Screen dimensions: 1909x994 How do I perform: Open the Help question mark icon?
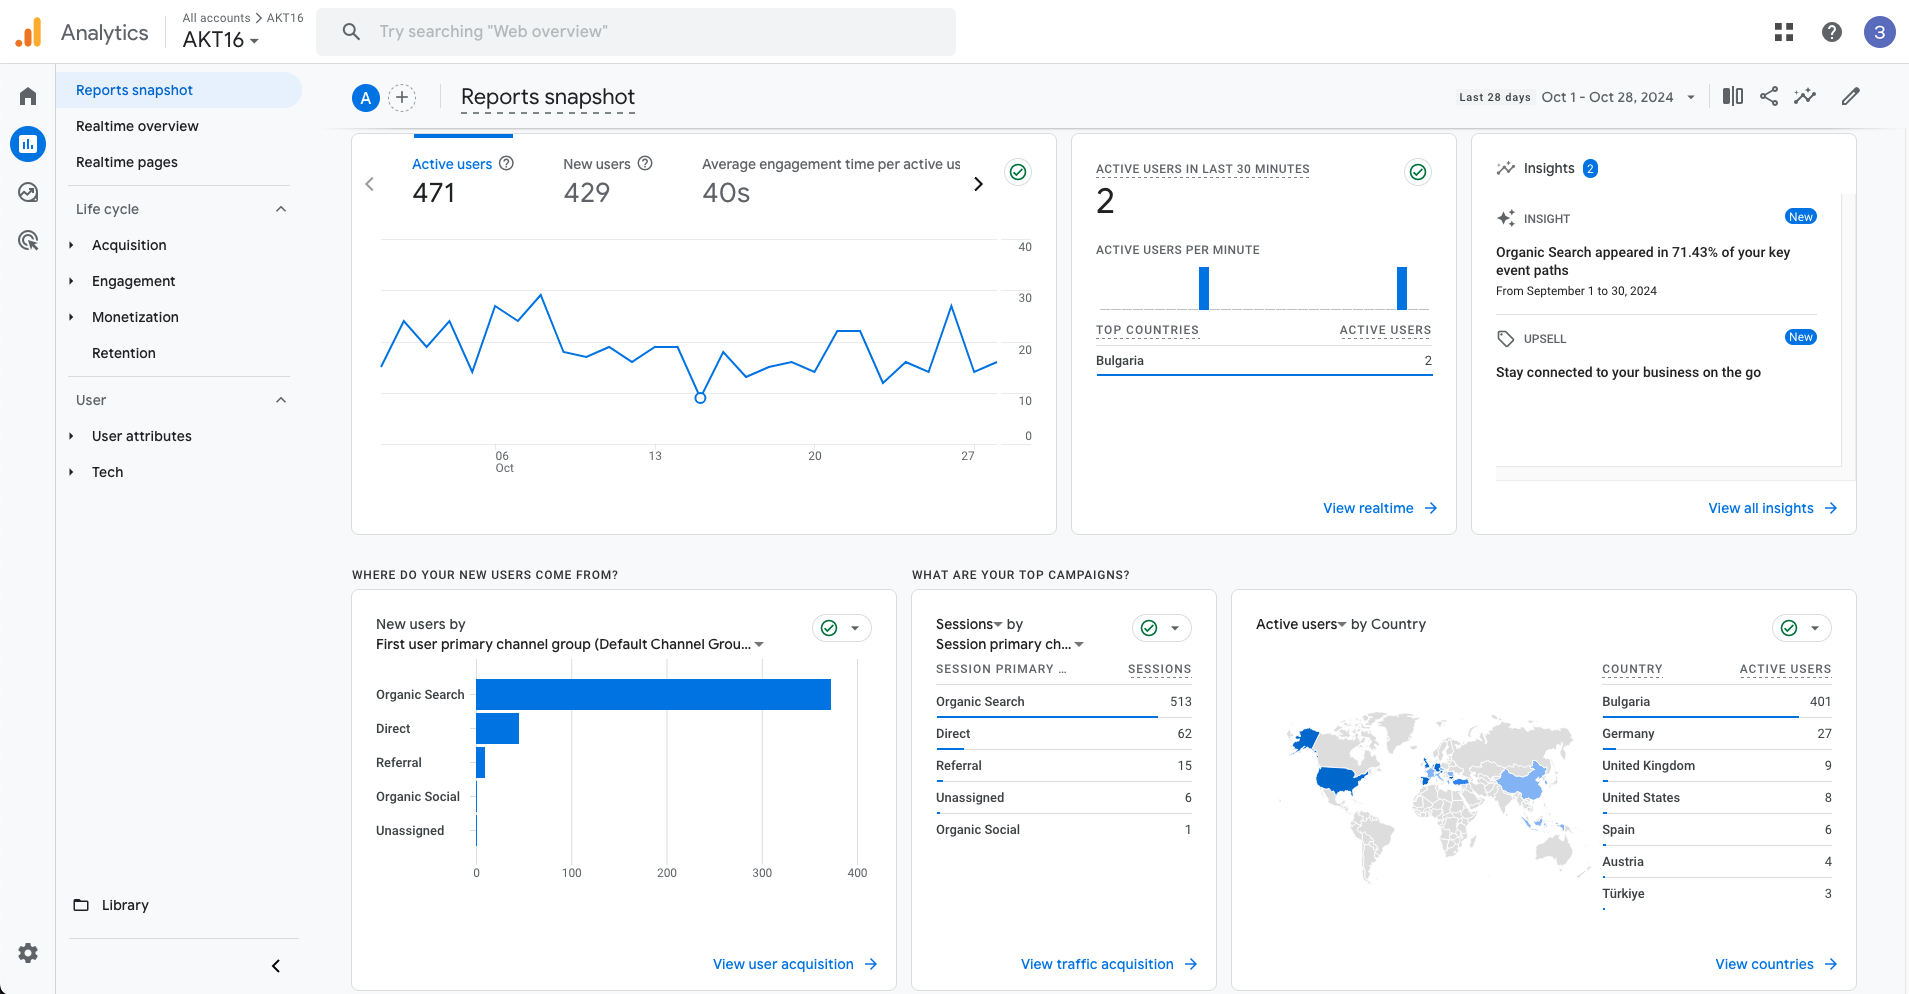point(1832,32)
